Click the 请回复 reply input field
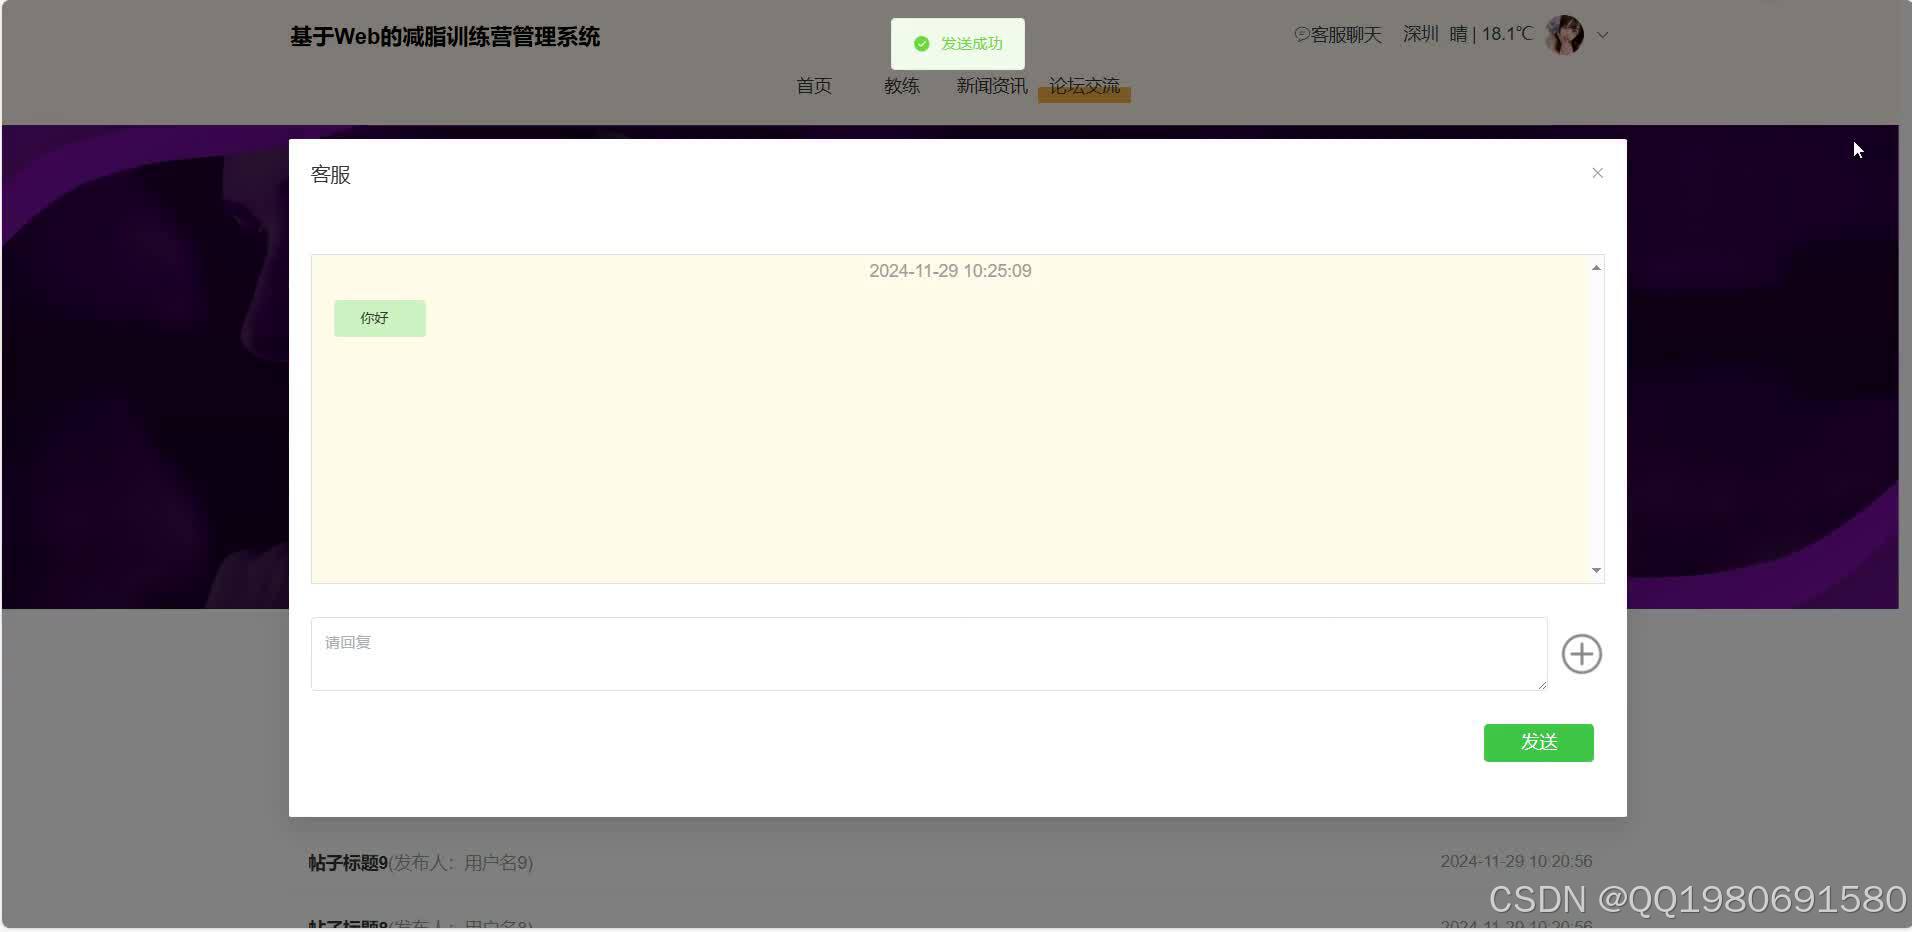The width and height of the screenshot is (1912, 932). [x=928, y=653]
